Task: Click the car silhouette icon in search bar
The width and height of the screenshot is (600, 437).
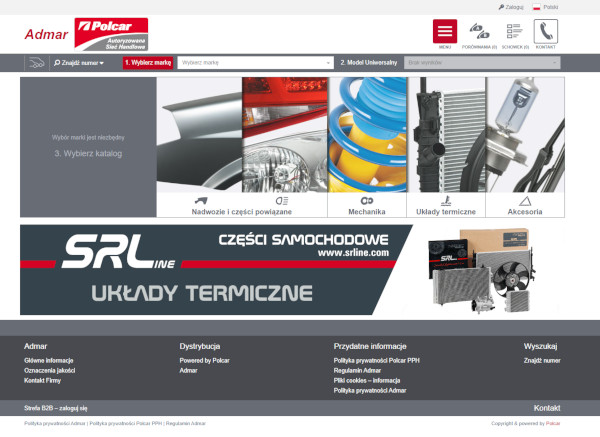Action: tap(35, 62)
